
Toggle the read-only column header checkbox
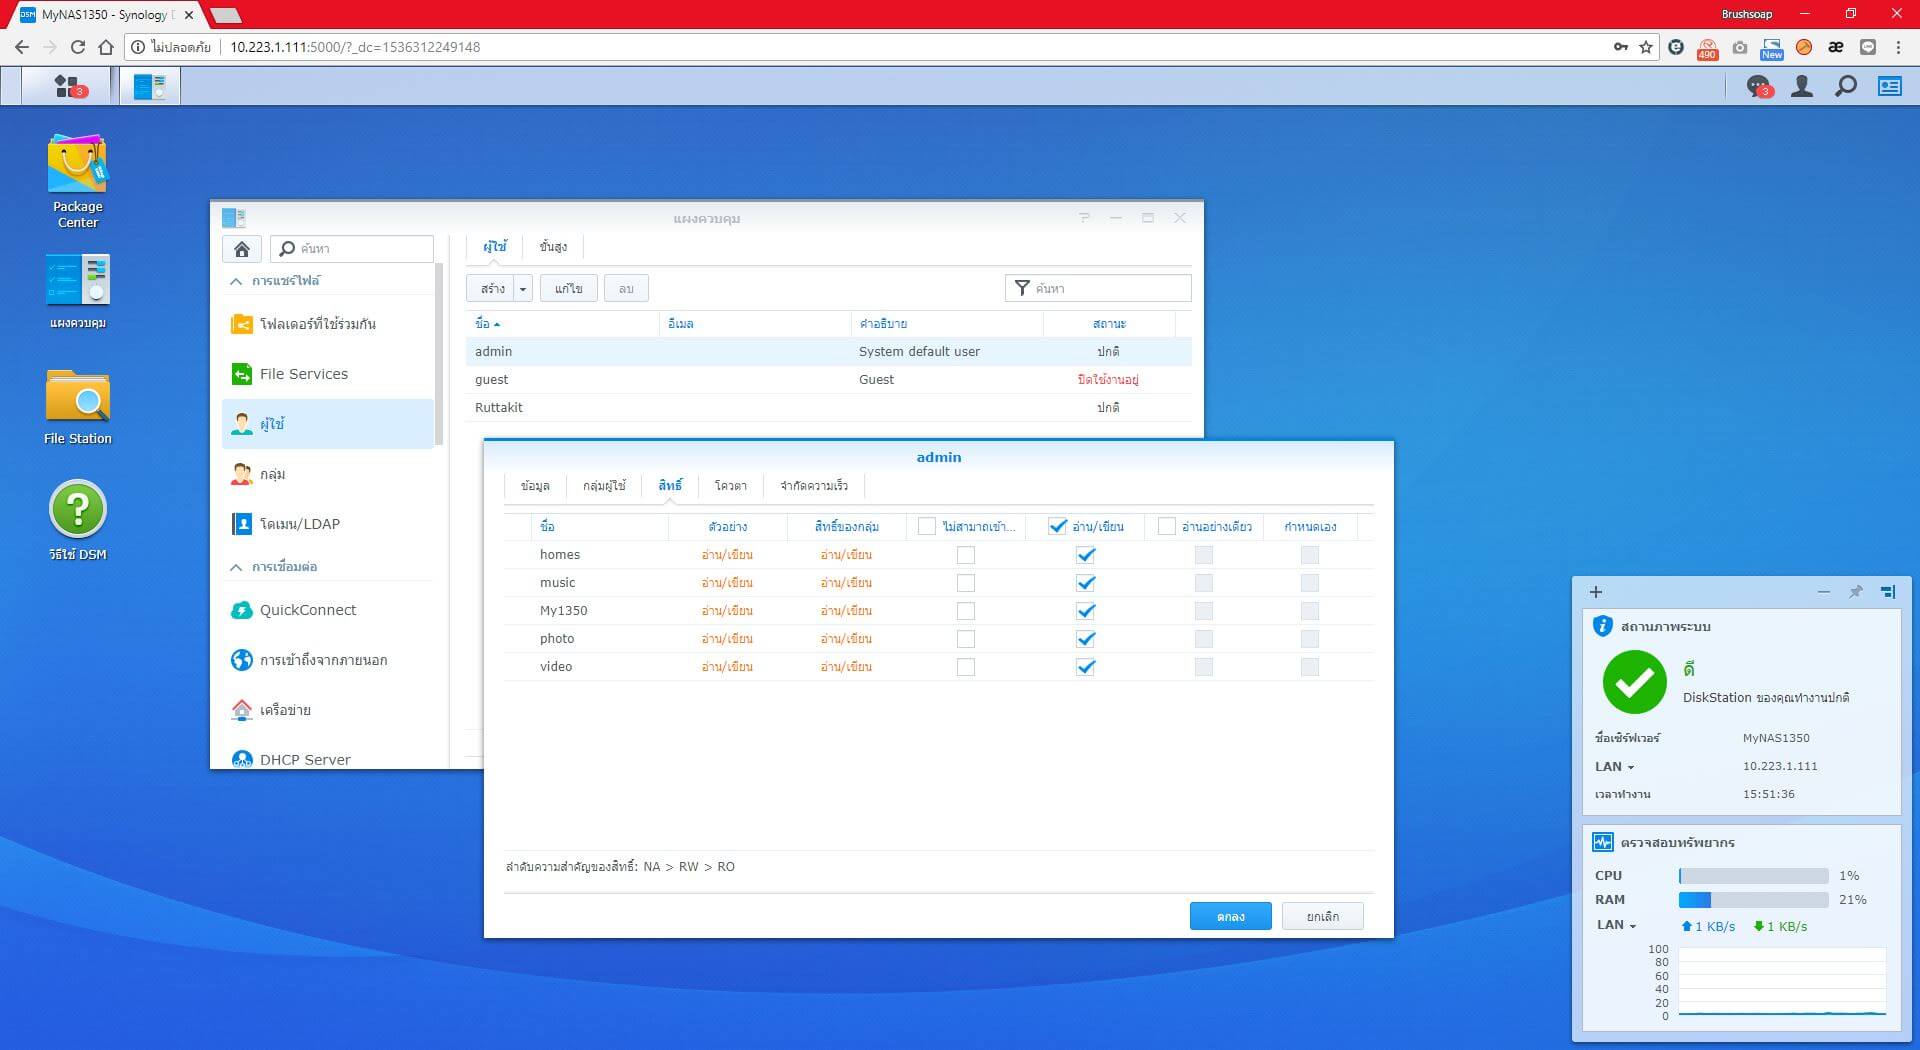pyautogui.click(x=1166, y=526)
